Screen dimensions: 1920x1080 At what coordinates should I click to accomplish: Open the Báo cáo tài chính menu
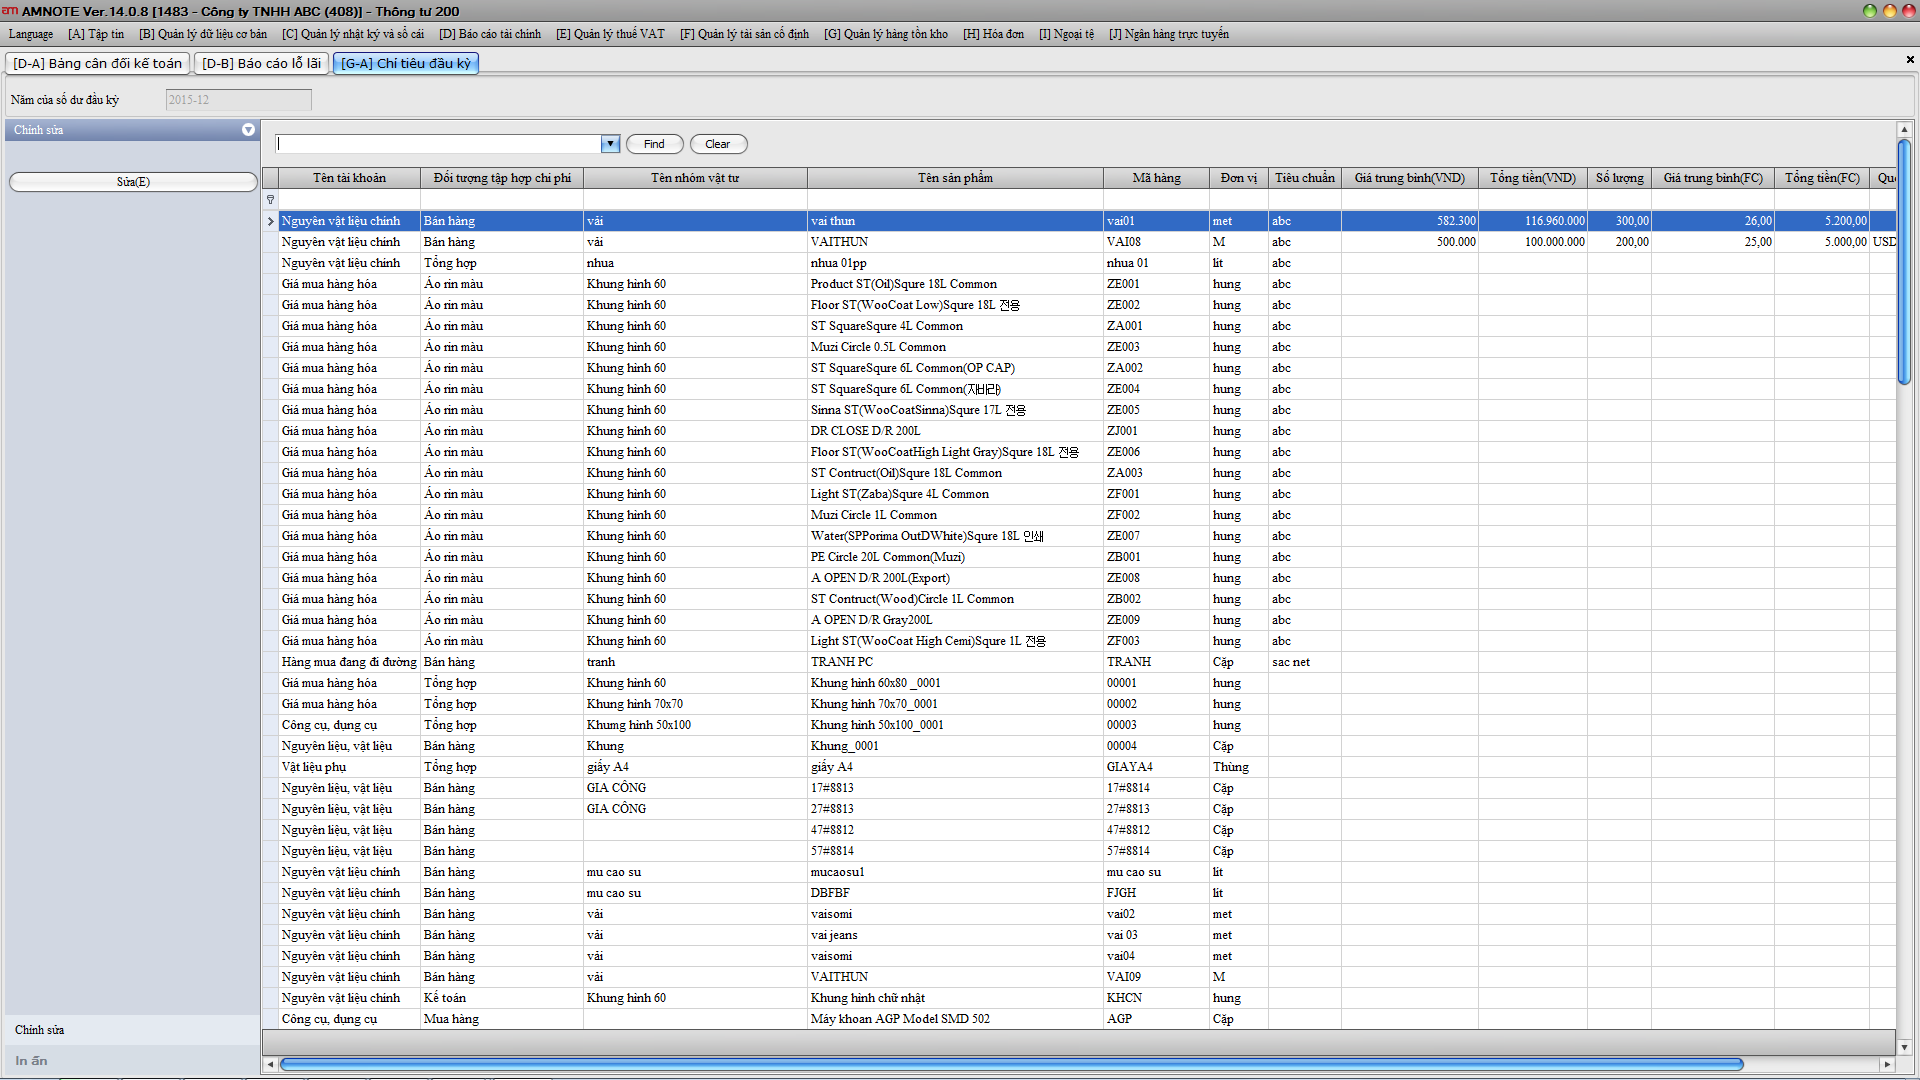490,34
